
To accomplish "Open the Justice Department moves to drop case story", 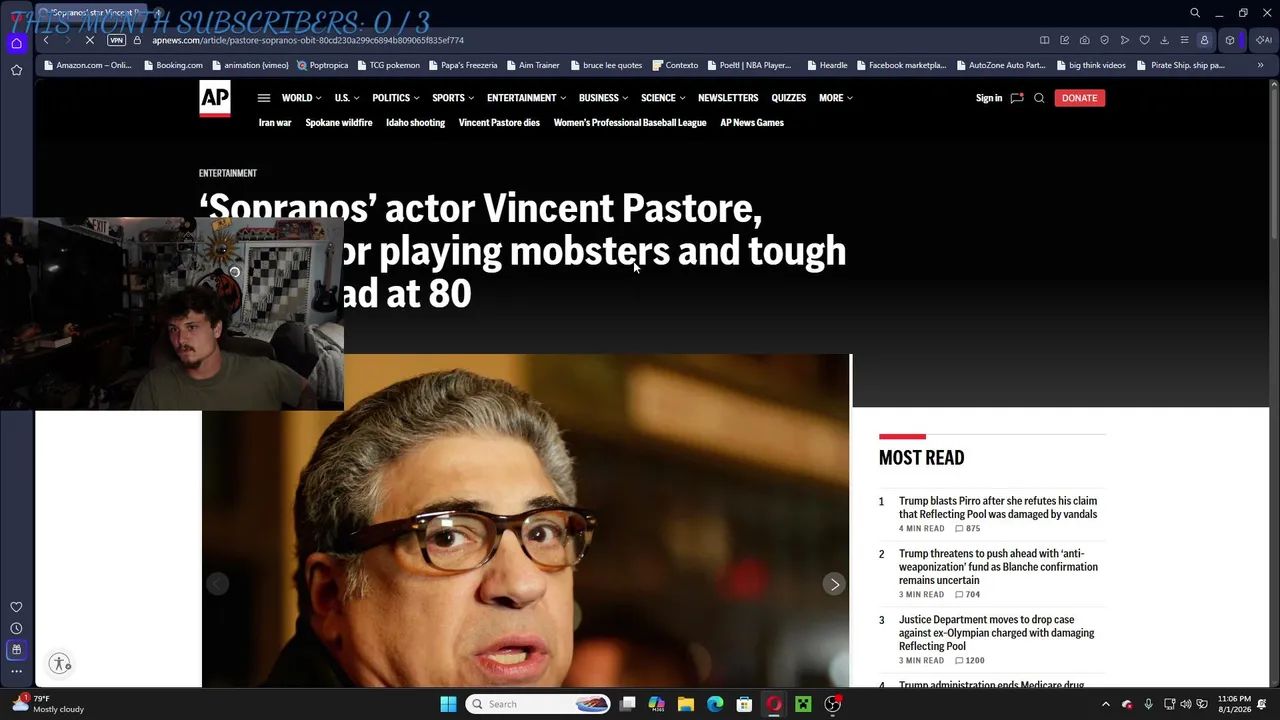I will pos(996,633).
